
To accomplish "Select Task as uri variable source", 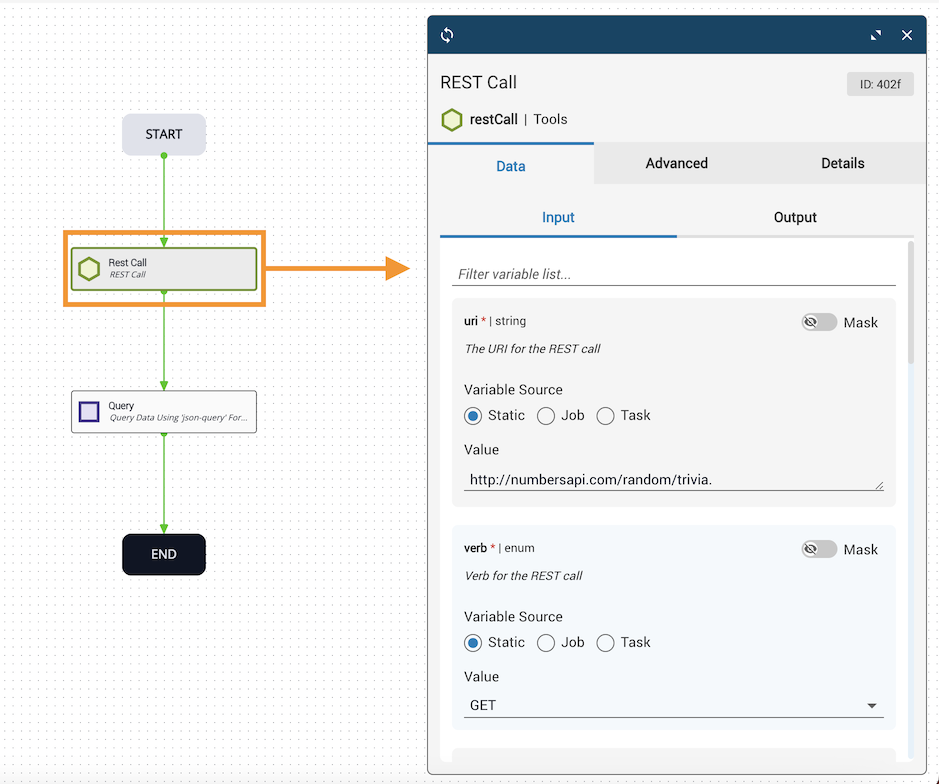I will pyautogui.click(x=605, y=416).
